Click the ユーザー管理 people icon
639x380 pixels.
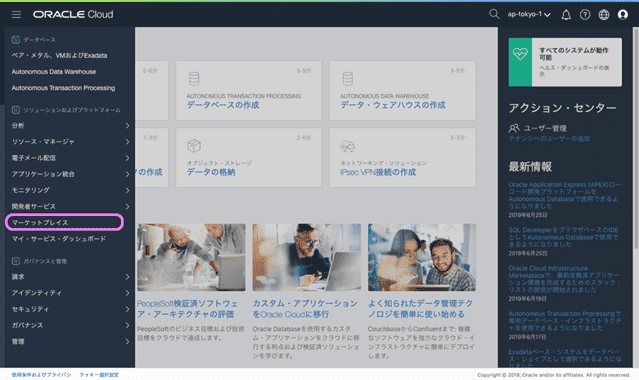point(514,128)
